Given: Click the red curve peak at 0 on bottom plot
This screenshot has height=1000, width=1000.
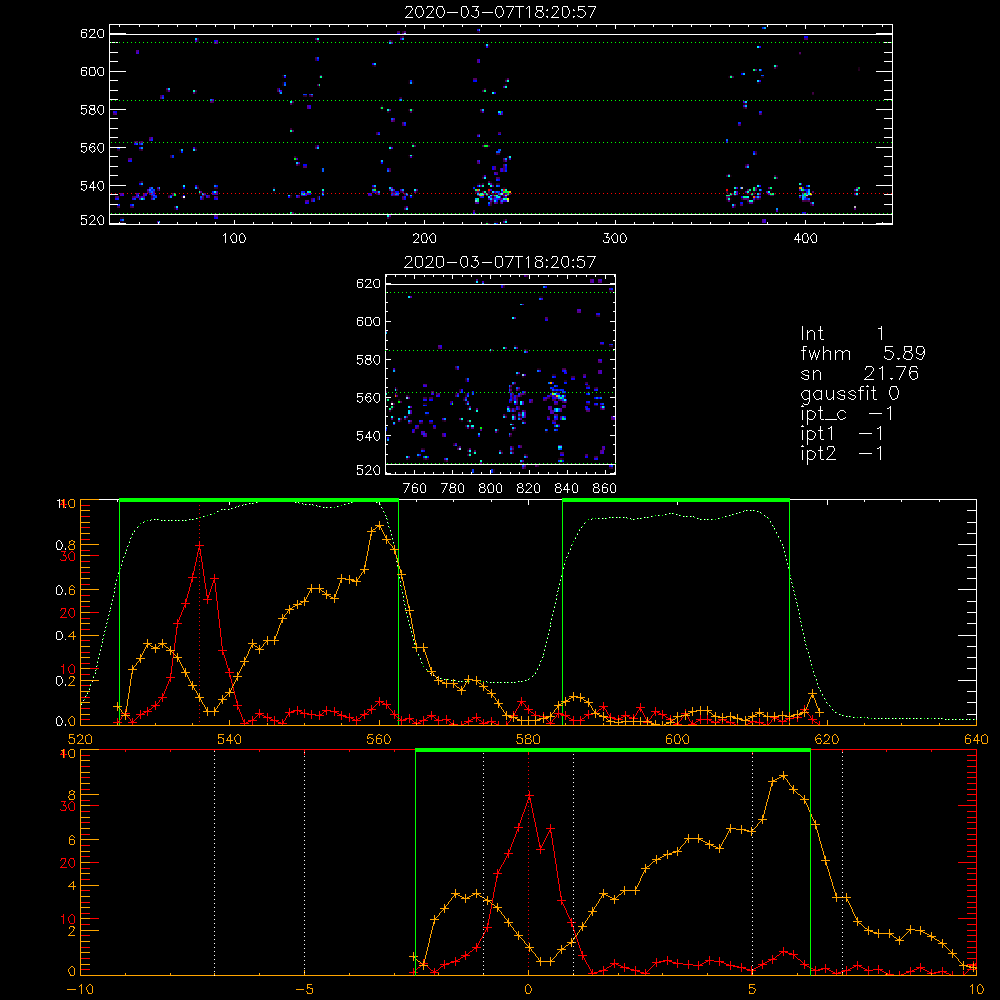Looking at the screenshot, I should click(x=529, y=795).
